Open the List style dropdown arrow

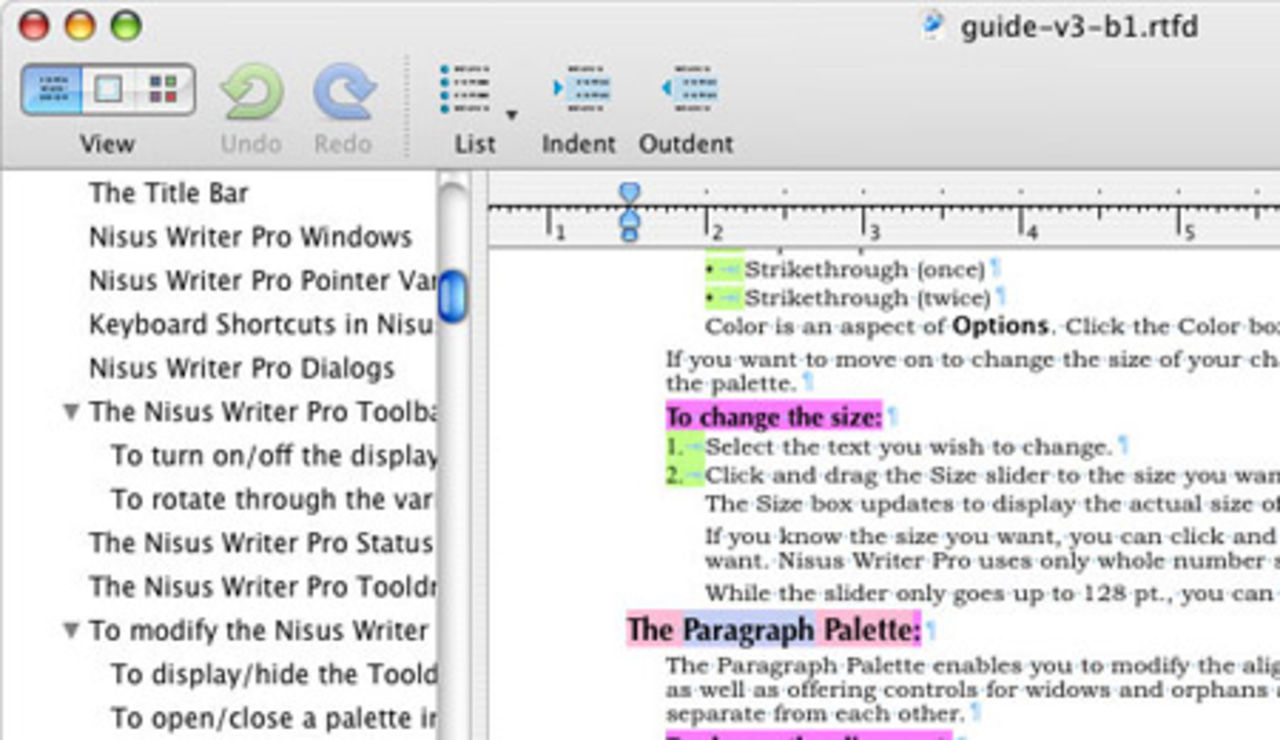point(512,115)
